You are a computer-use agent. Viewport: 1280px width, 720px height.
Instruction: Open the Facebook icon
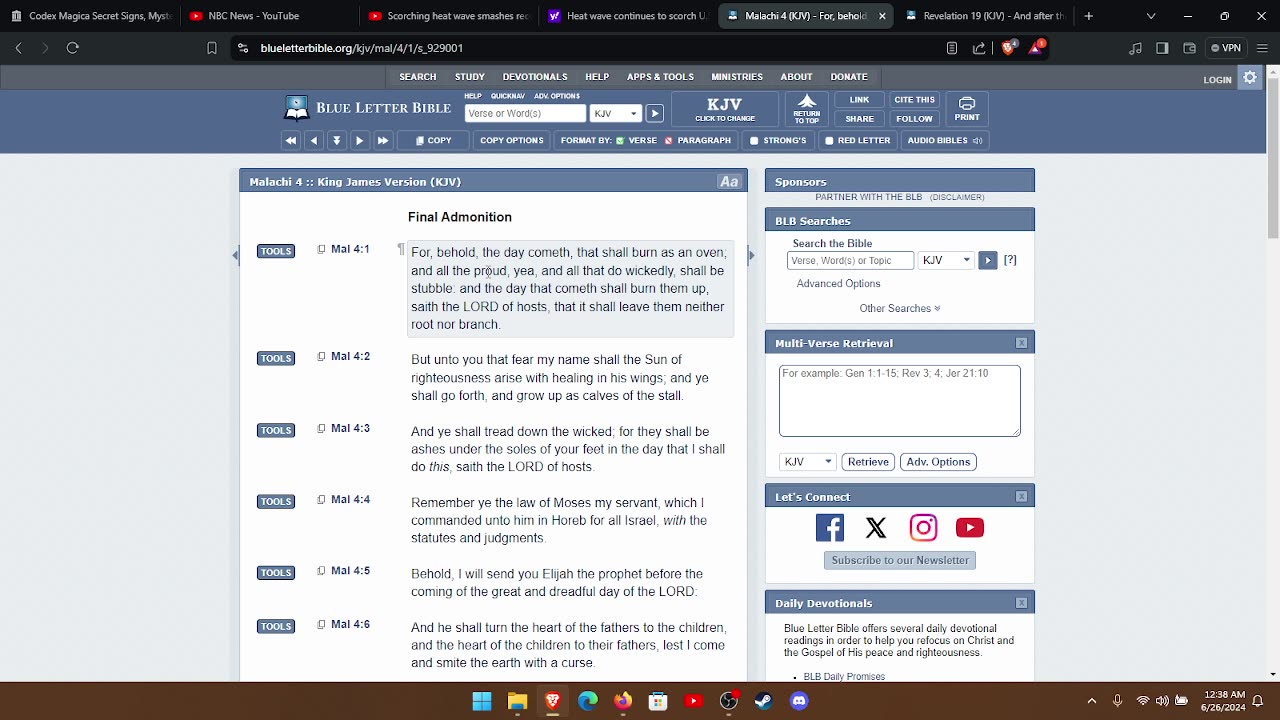coord(830,527)
